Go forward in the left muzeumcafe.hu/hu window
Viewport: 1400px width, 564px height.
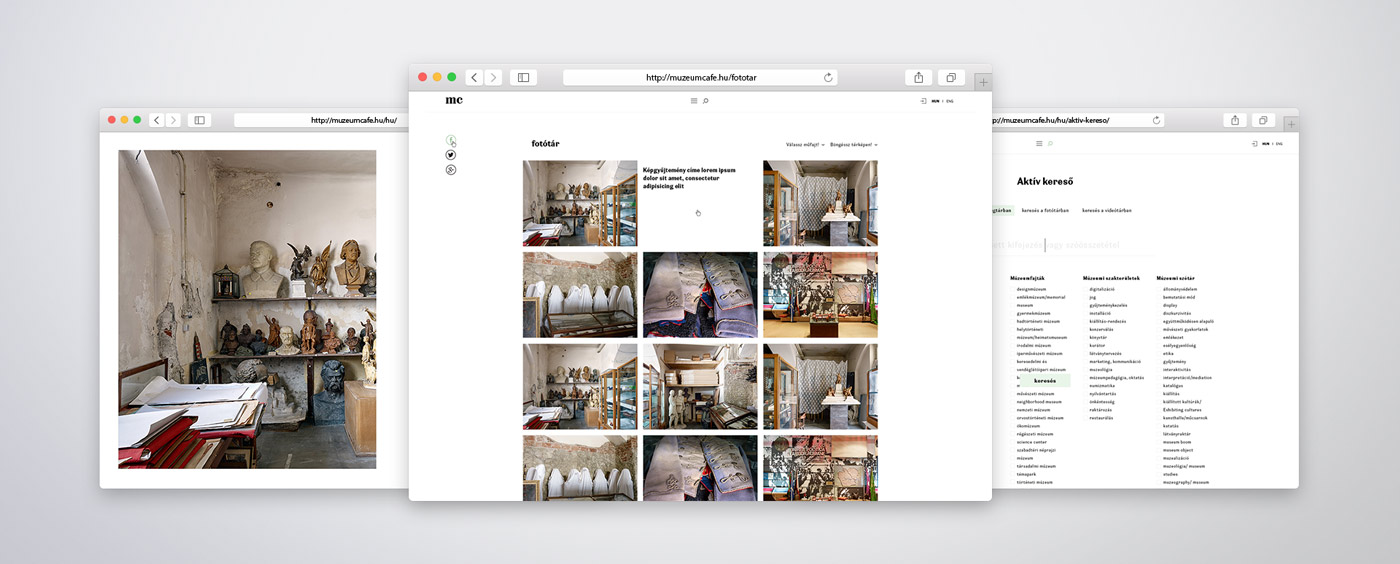[173, 120]
